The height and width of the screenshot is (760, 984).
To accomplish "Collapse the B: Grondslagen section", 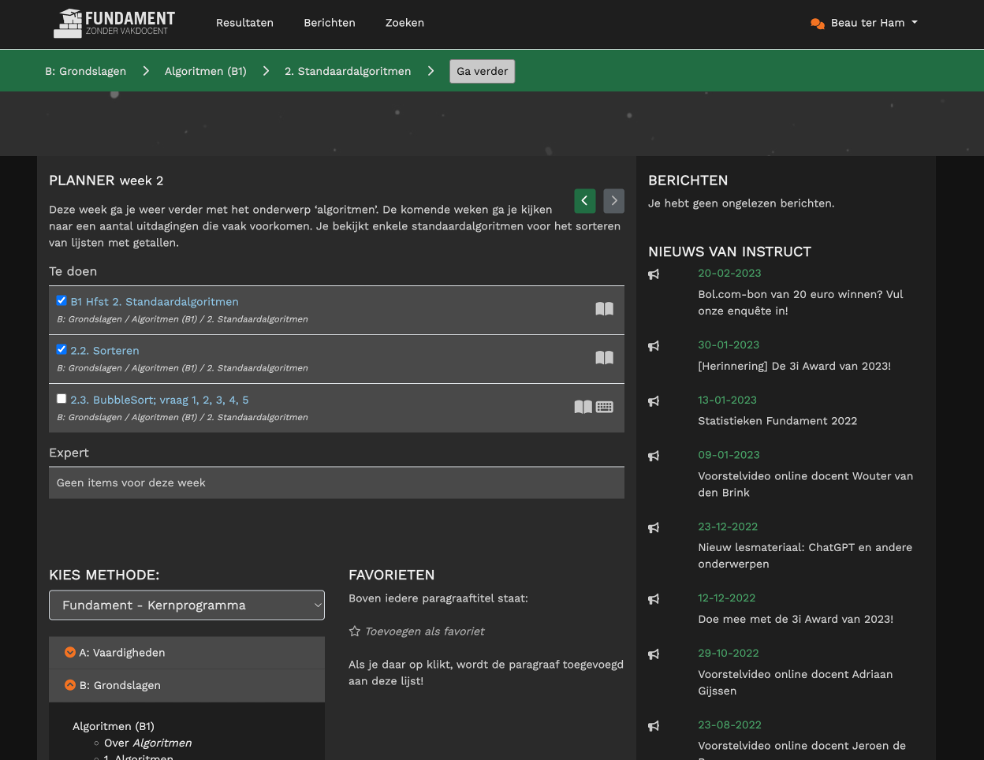I will pos(70,686).
